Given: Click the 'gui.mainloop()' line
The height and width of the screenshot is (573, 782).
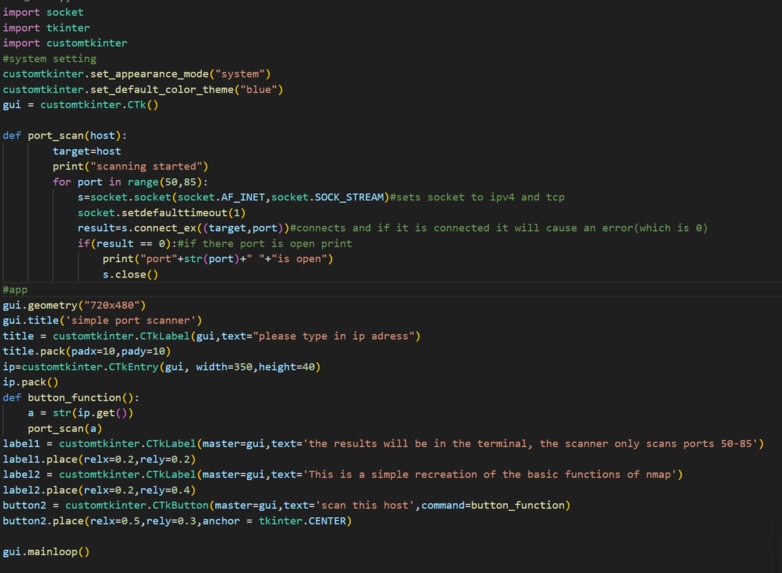Looking at the screenshot, I should 46,552.
